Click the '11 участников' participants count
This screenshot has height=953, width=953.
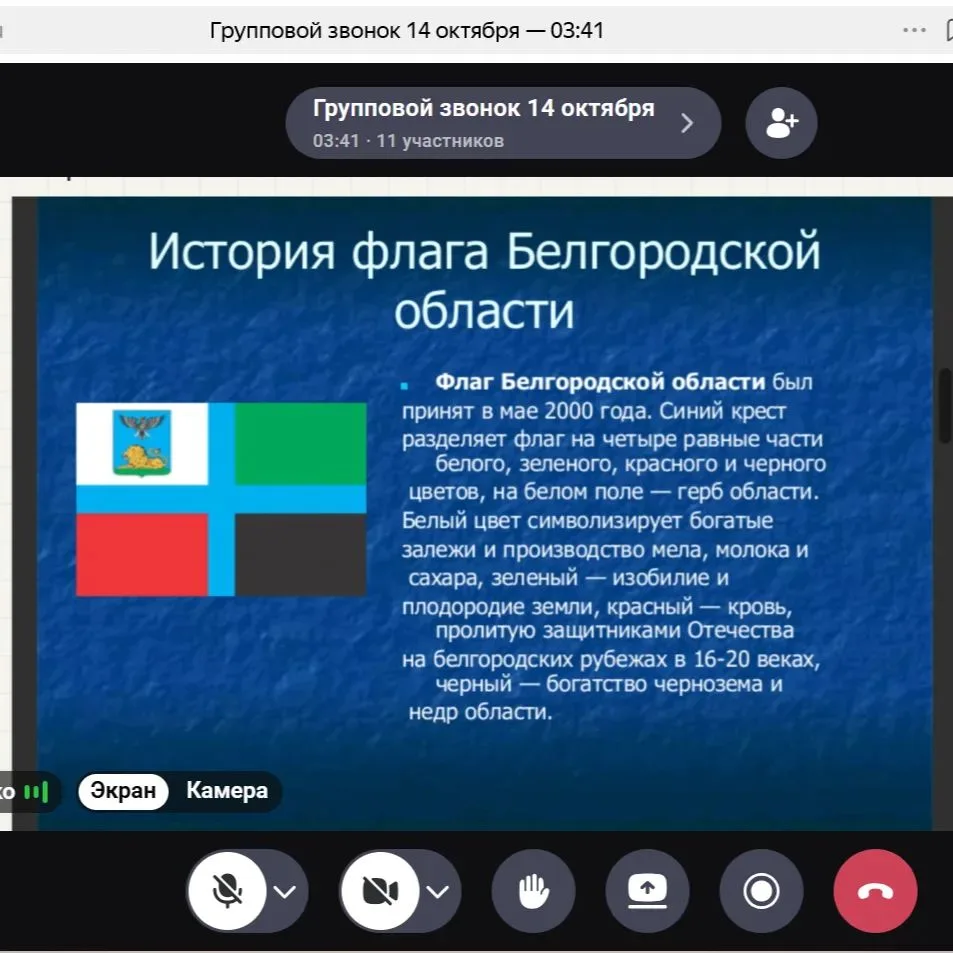click(440, 141)
